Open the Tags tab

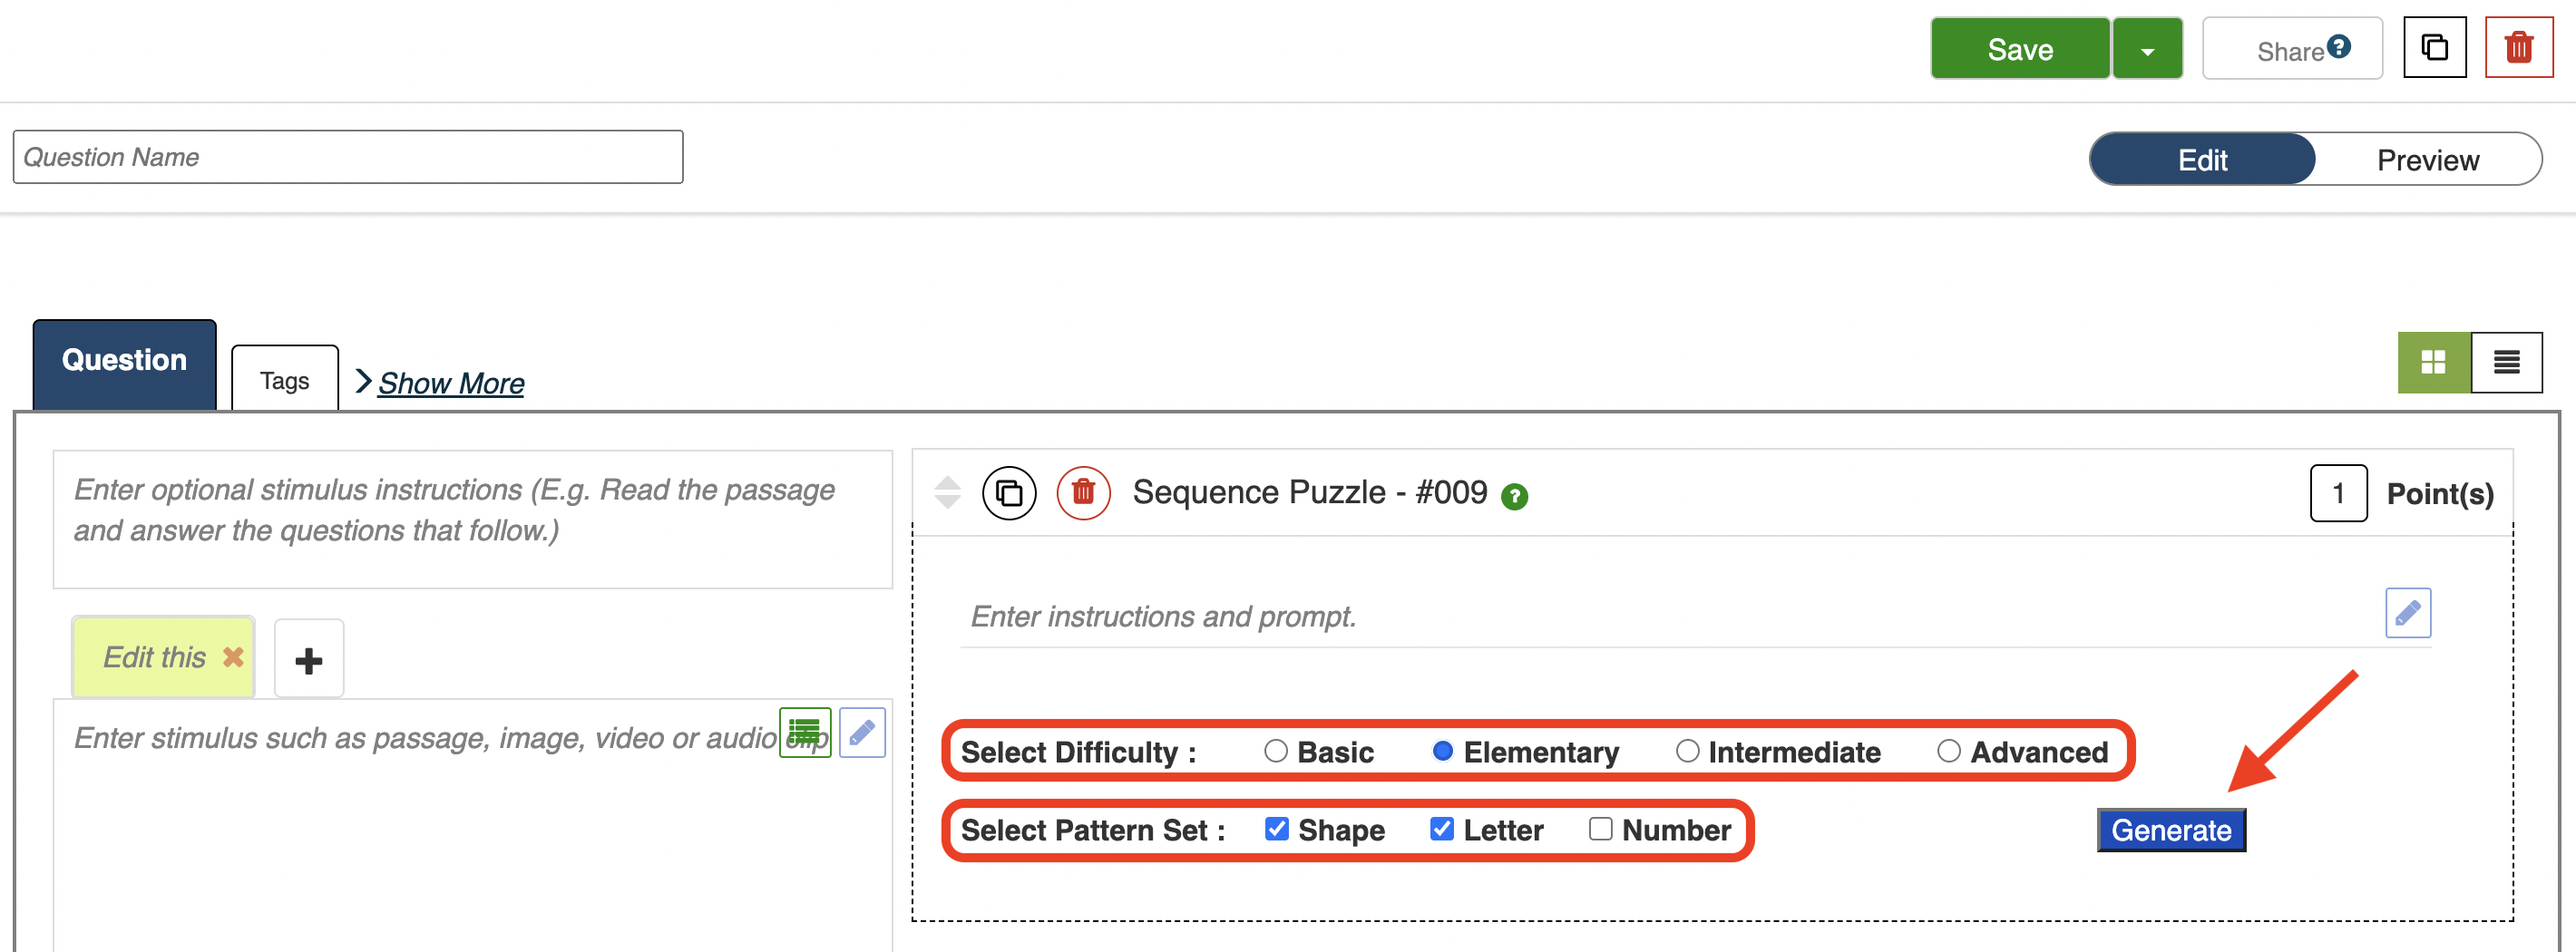pyautogui.click(x=284, y=381)
